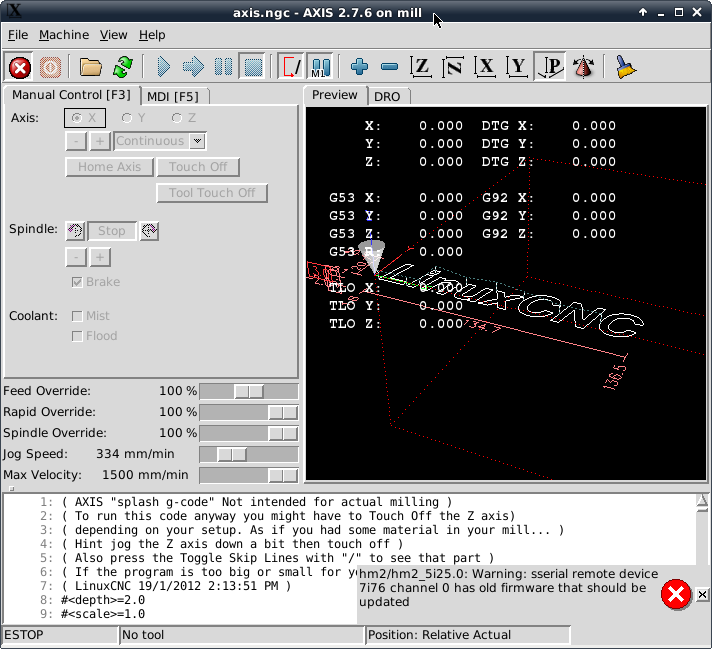Zoom out with minus icon
Viewport: 712px width, 649px height.
click(390, 67)
